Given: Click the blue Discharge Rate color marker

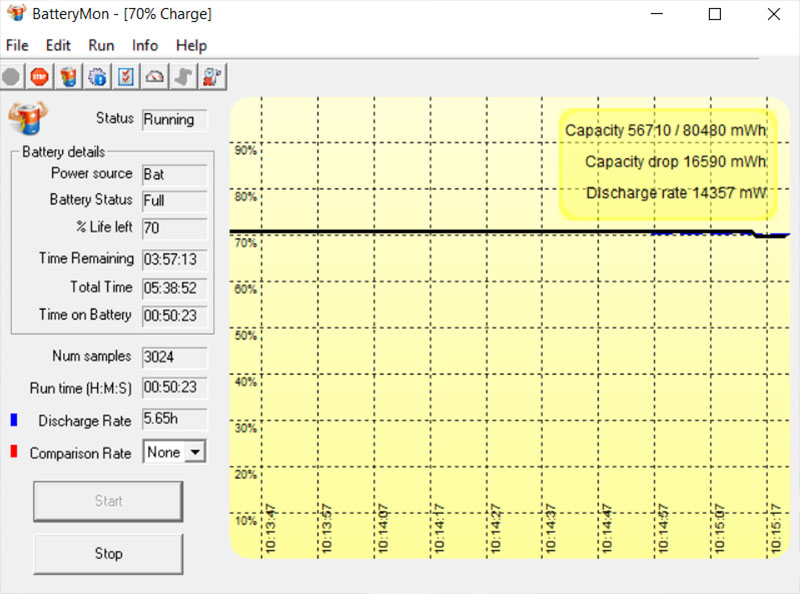Looking at the screenshot, I should [x=11, y=420].
